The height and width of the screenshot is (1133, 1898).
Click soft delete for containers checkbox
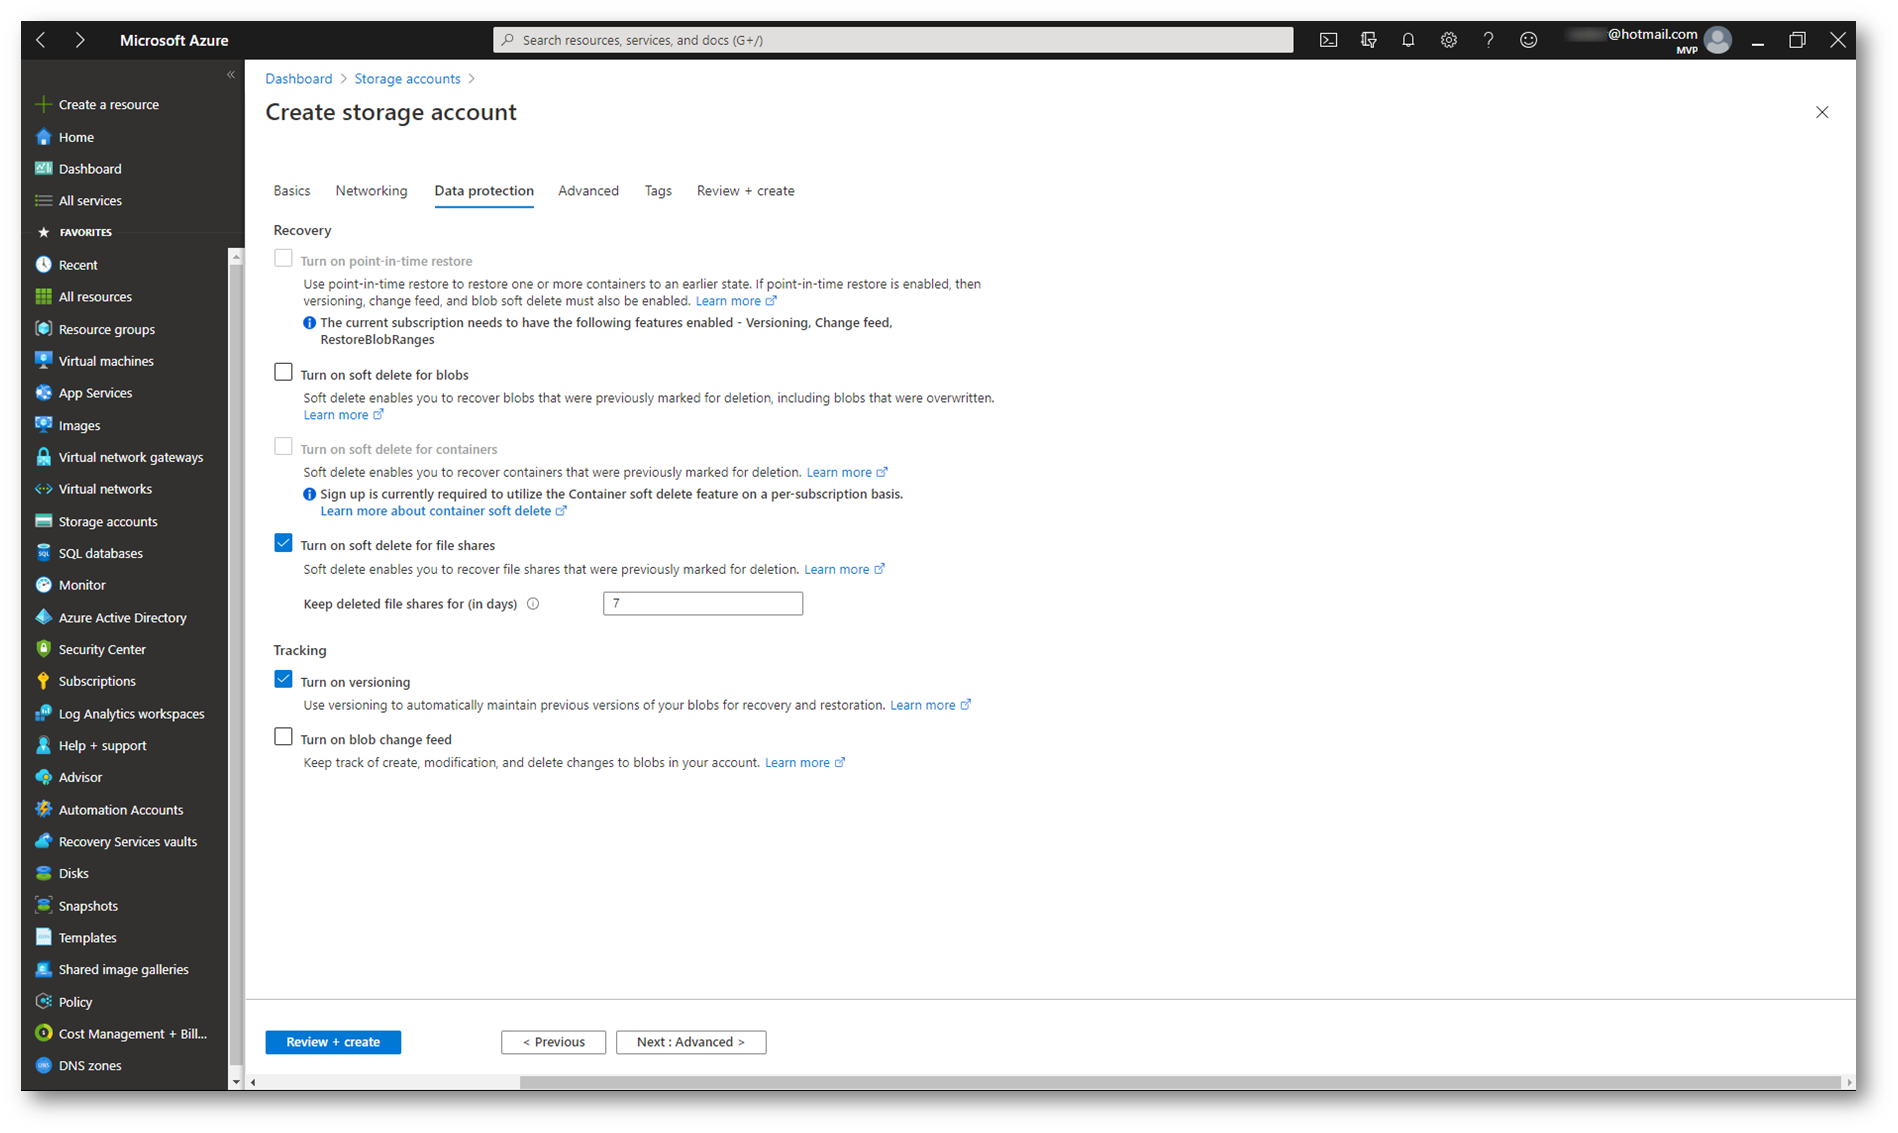click(x=283, y=446)
